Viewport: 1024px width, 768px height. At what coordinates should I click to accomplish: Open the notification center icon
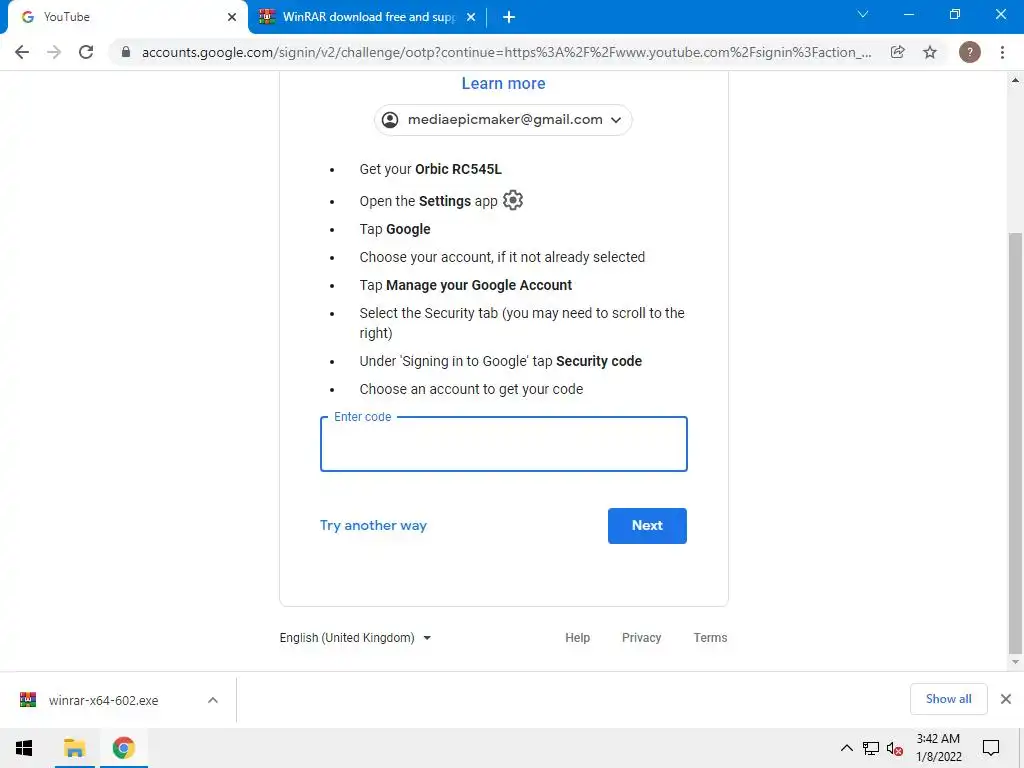(991, 748)
